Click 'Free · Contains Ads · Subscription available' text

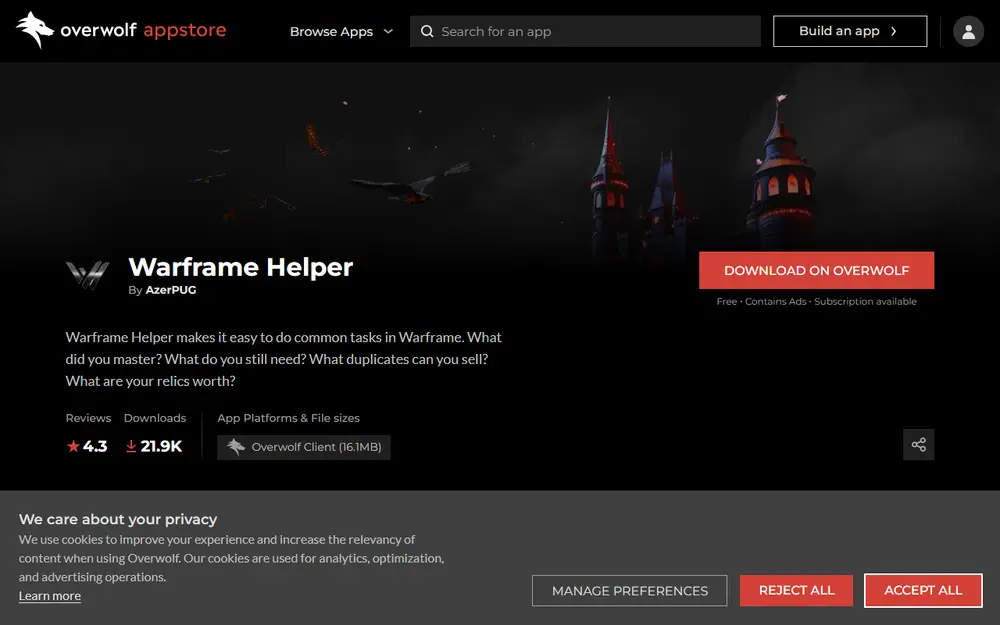pos(816,302)
